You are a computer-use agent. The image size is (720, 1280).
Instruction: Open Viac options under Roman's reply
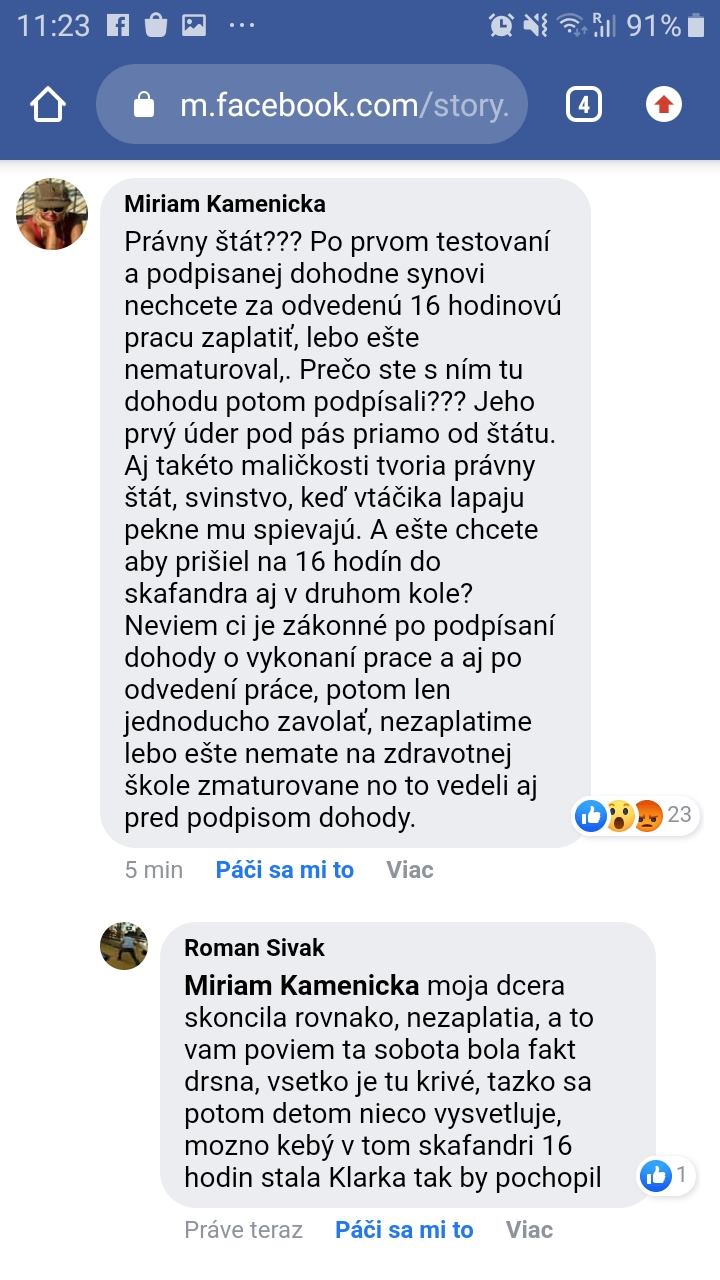coord(529,1230)
